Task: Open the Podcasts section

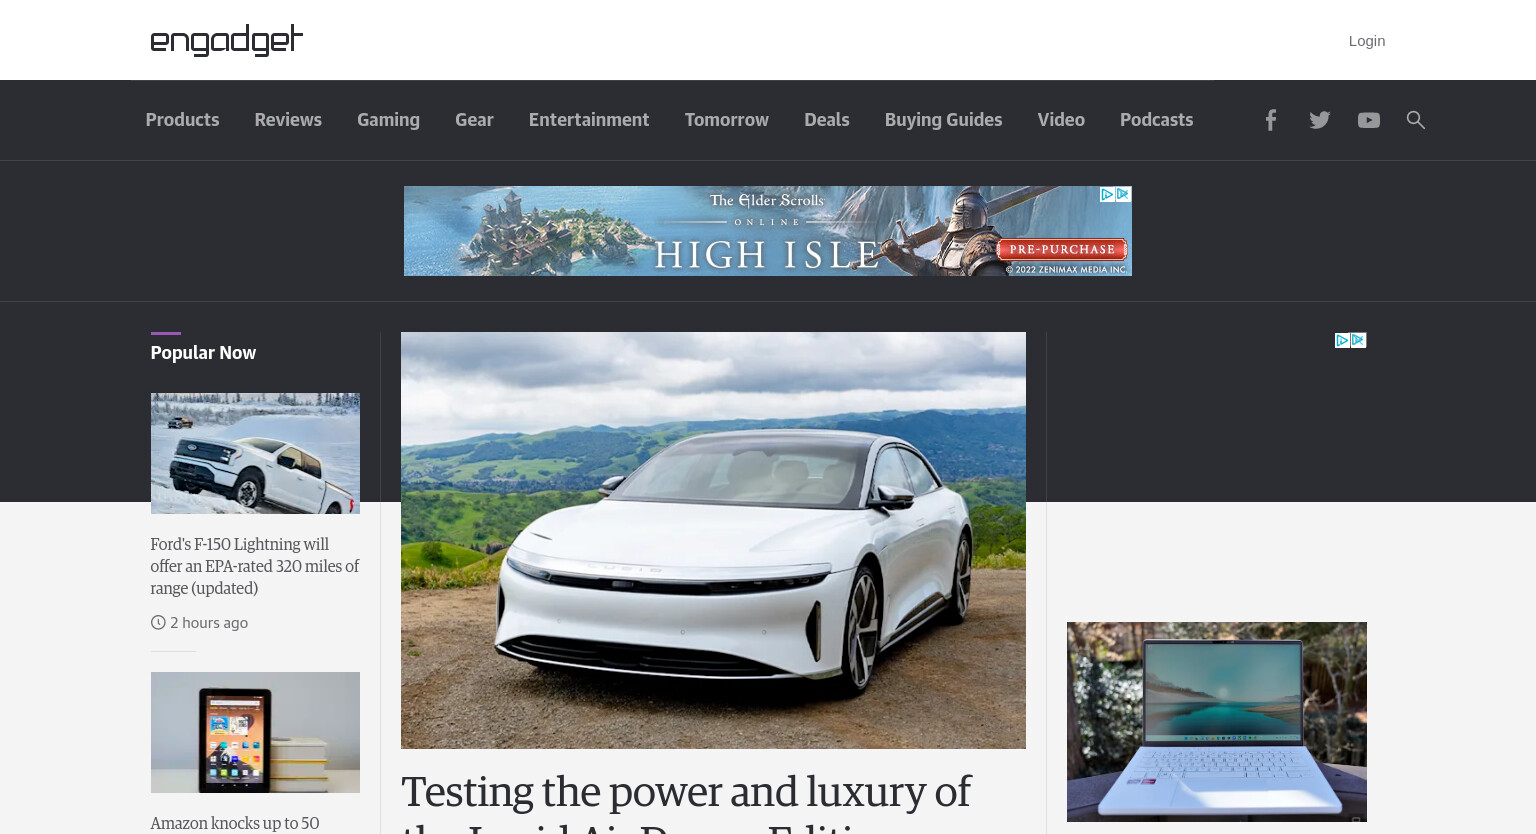Action: click(x=1156, y=120)
